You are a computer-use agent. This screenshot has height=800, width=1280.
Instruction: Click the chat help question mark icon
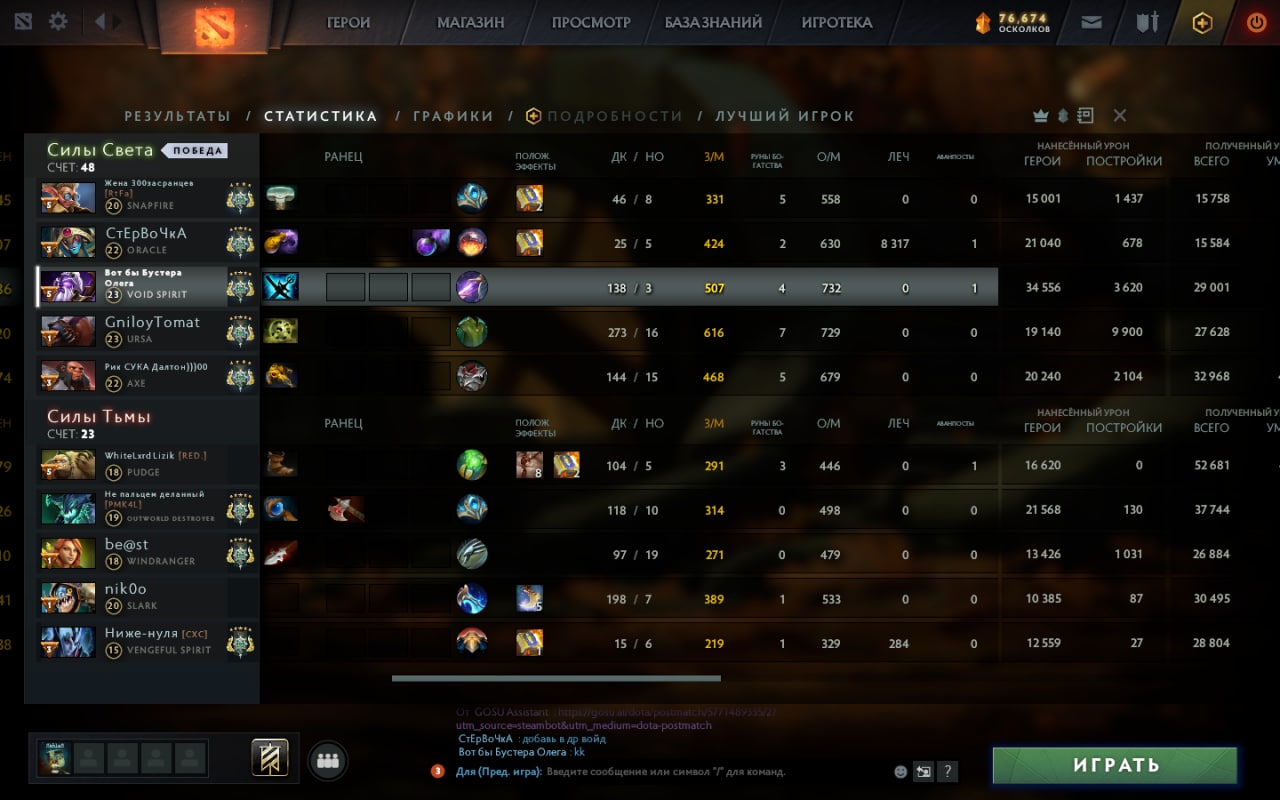point(947,771)
